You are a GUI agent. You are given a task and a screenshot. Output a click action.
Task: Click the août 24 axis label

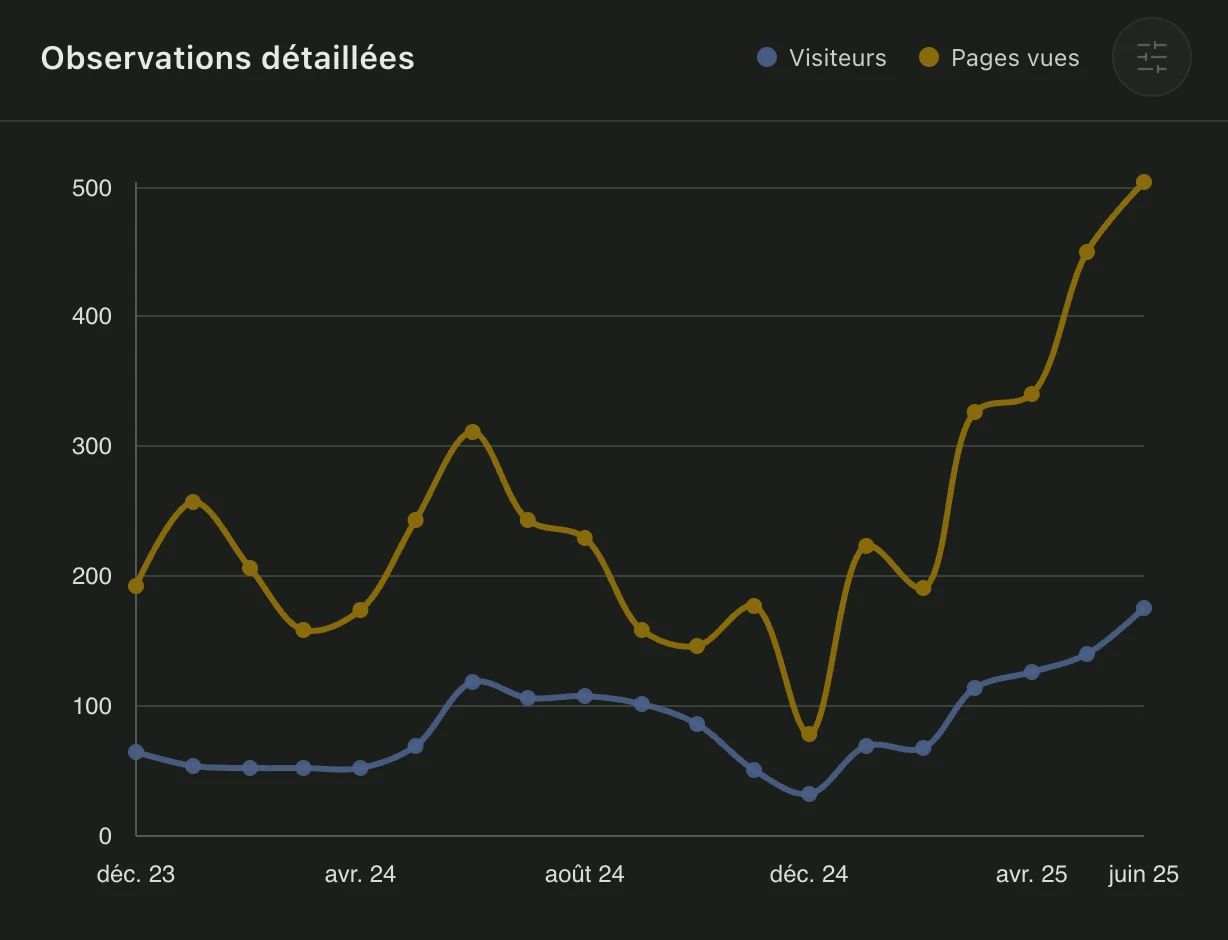tap(585, 874)
